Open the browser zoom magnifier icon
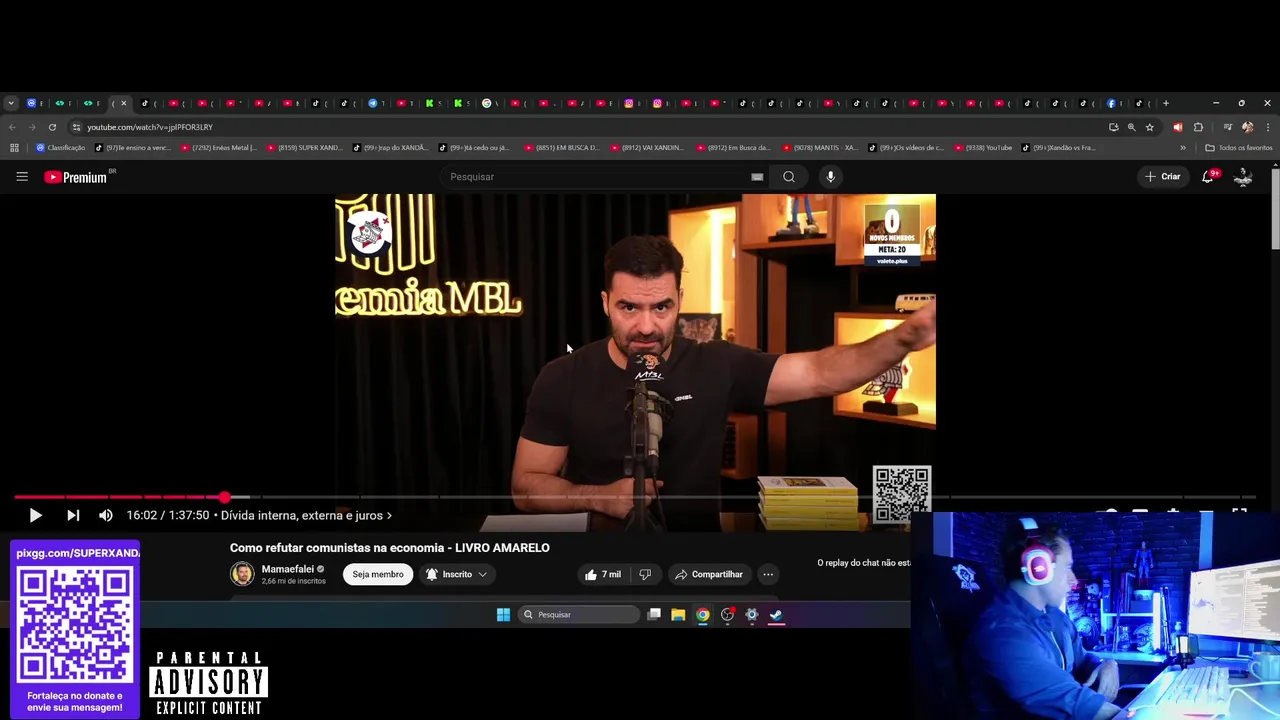Image resolution: width=1280 pixels, height=720 pixels. [x=1132, y=127]
